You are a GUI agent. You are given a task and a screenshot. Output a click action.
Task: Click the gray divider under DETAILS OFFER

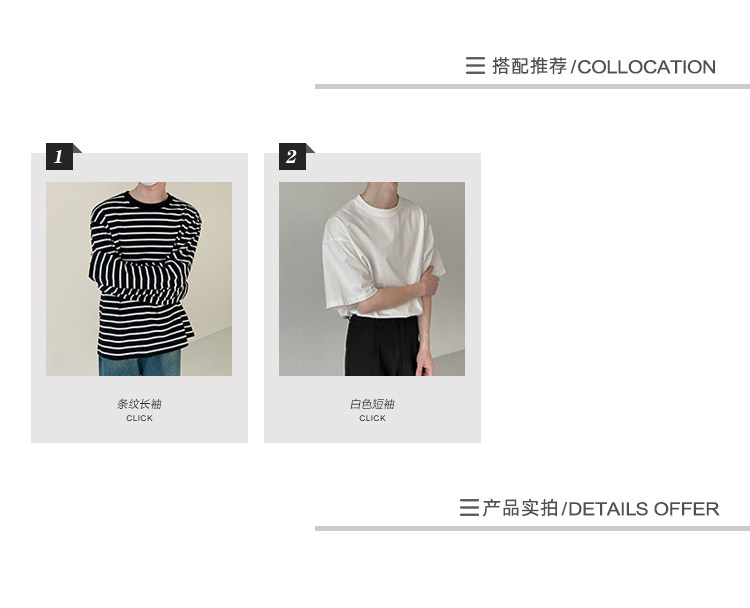[532, 529]
